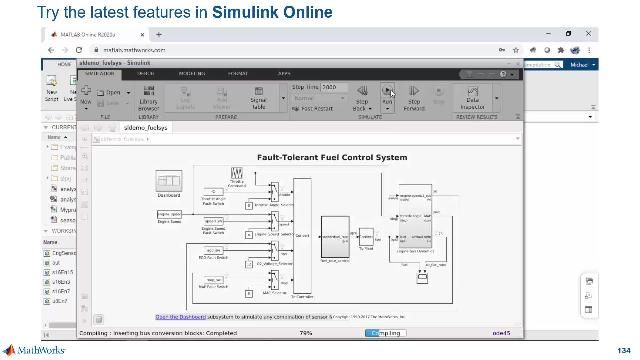
Task: Click the first of three icons at right edge
Action: [589, 281]
